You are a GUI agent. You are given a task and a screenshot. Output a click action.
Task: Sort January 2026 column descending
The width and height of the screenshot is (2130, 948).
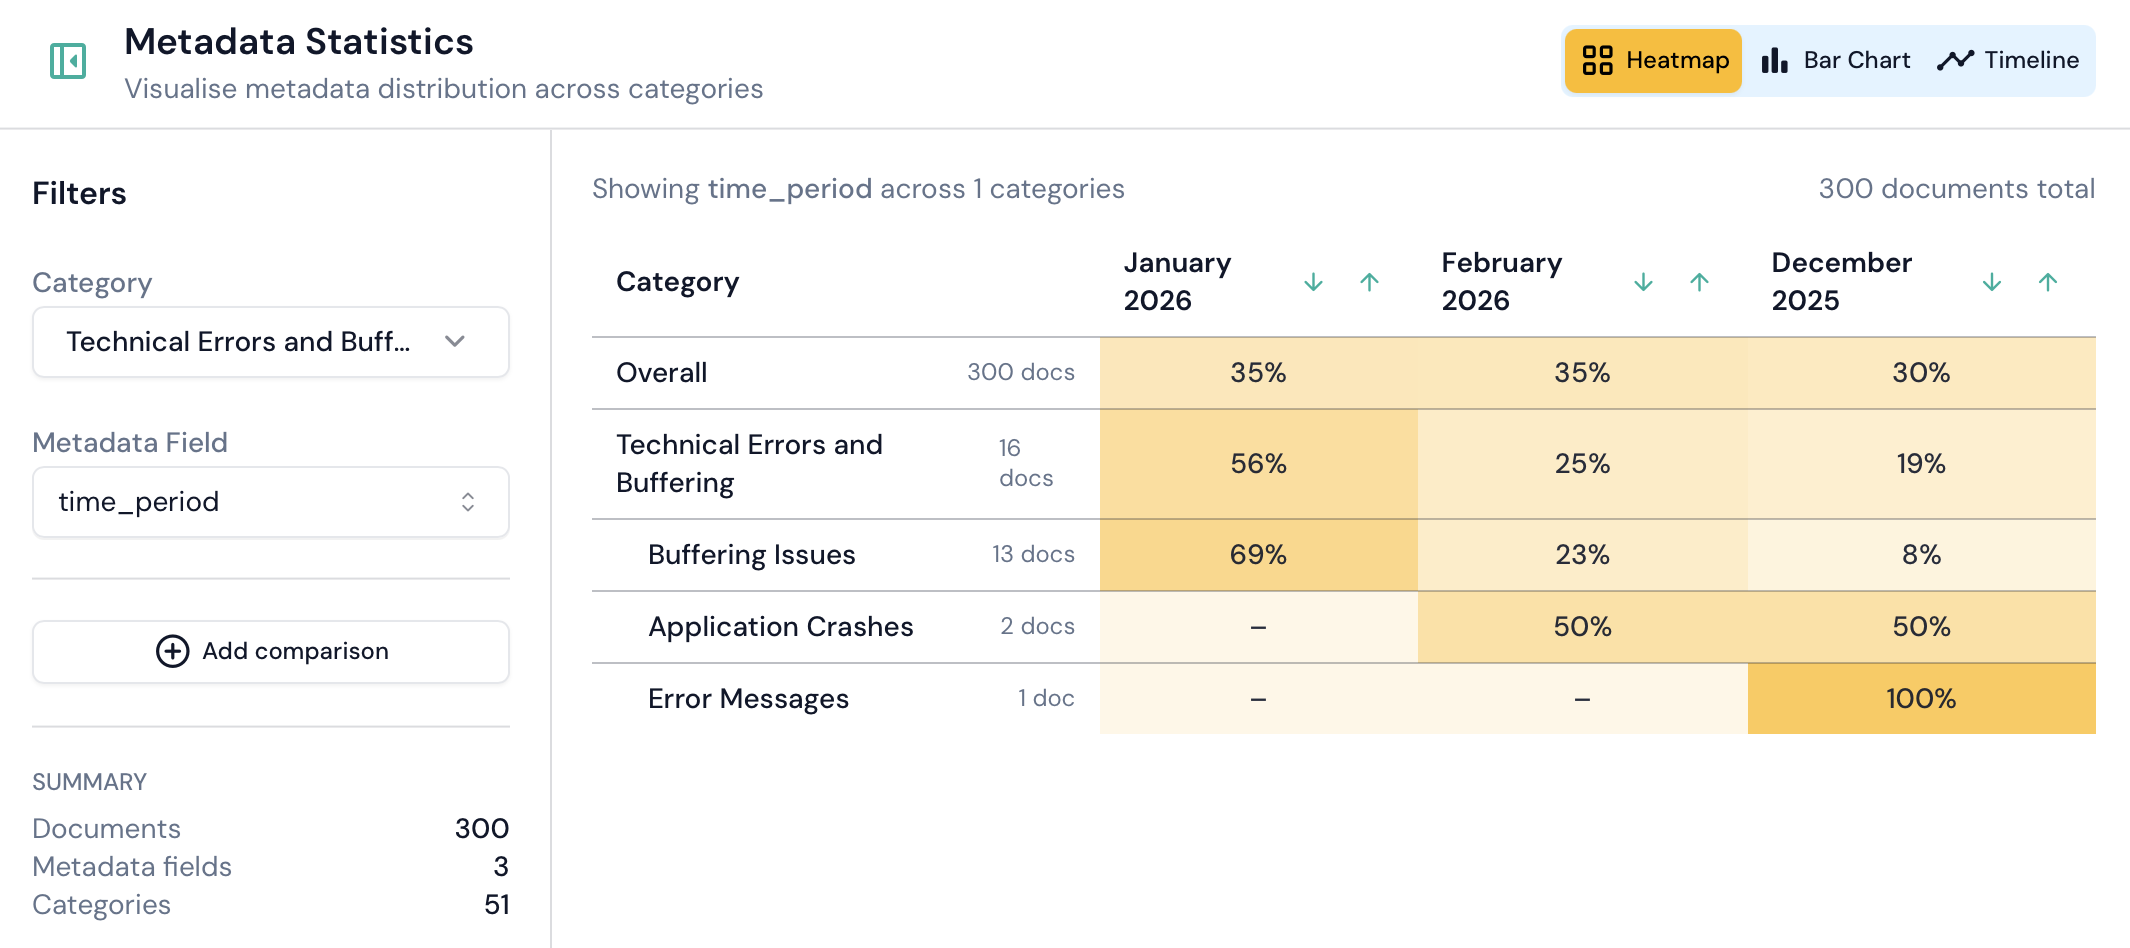pos(1313,283)
